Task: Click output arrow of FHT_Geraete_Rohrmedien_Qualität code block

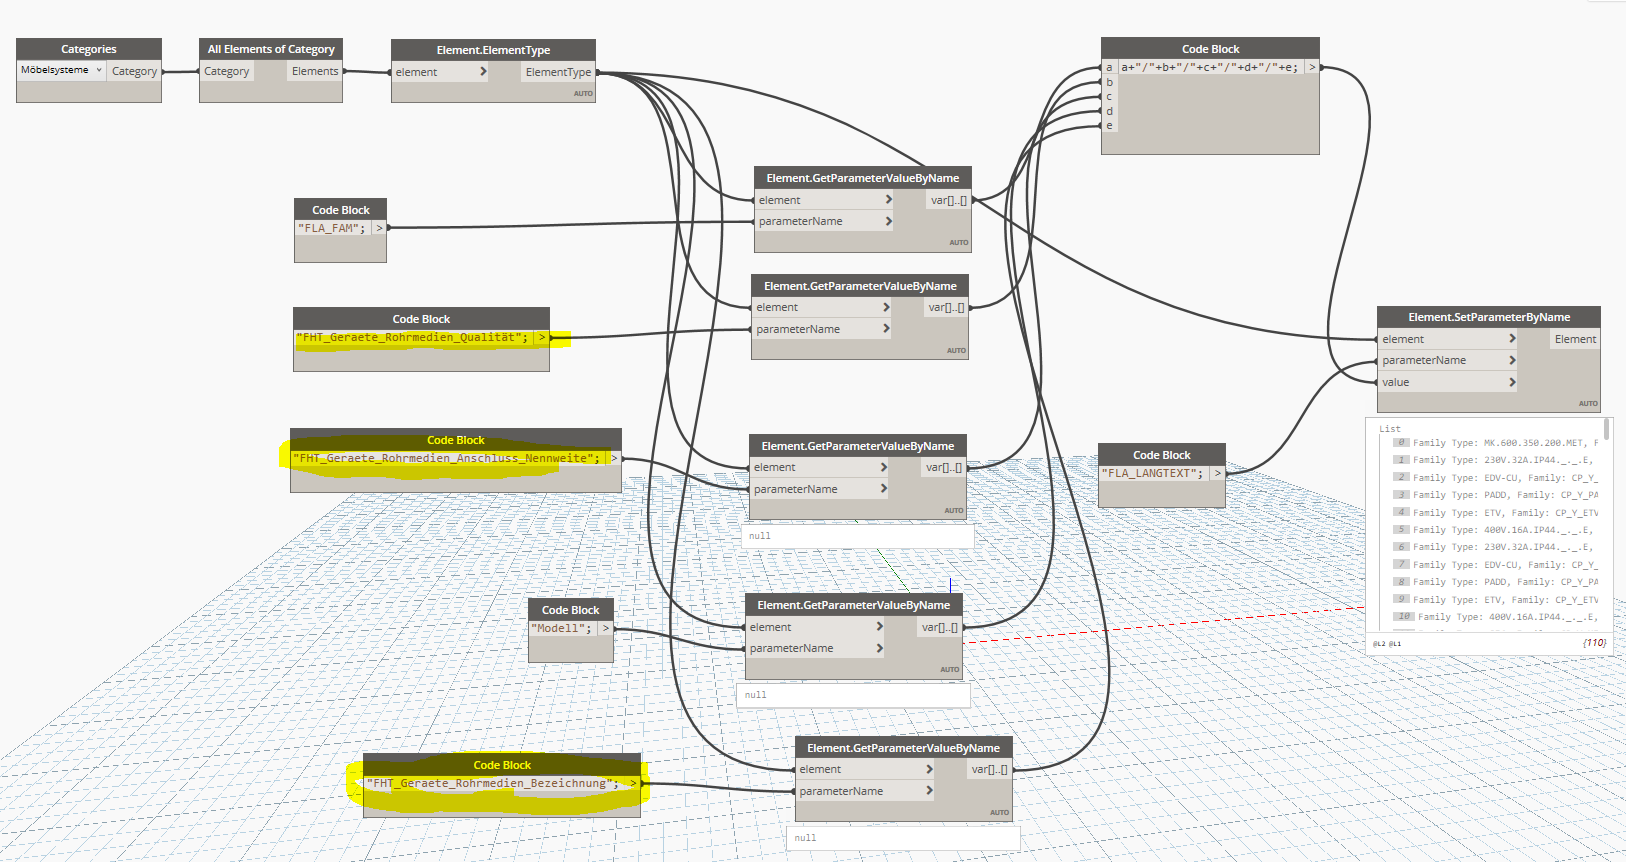Action: [x=541, y=337]
